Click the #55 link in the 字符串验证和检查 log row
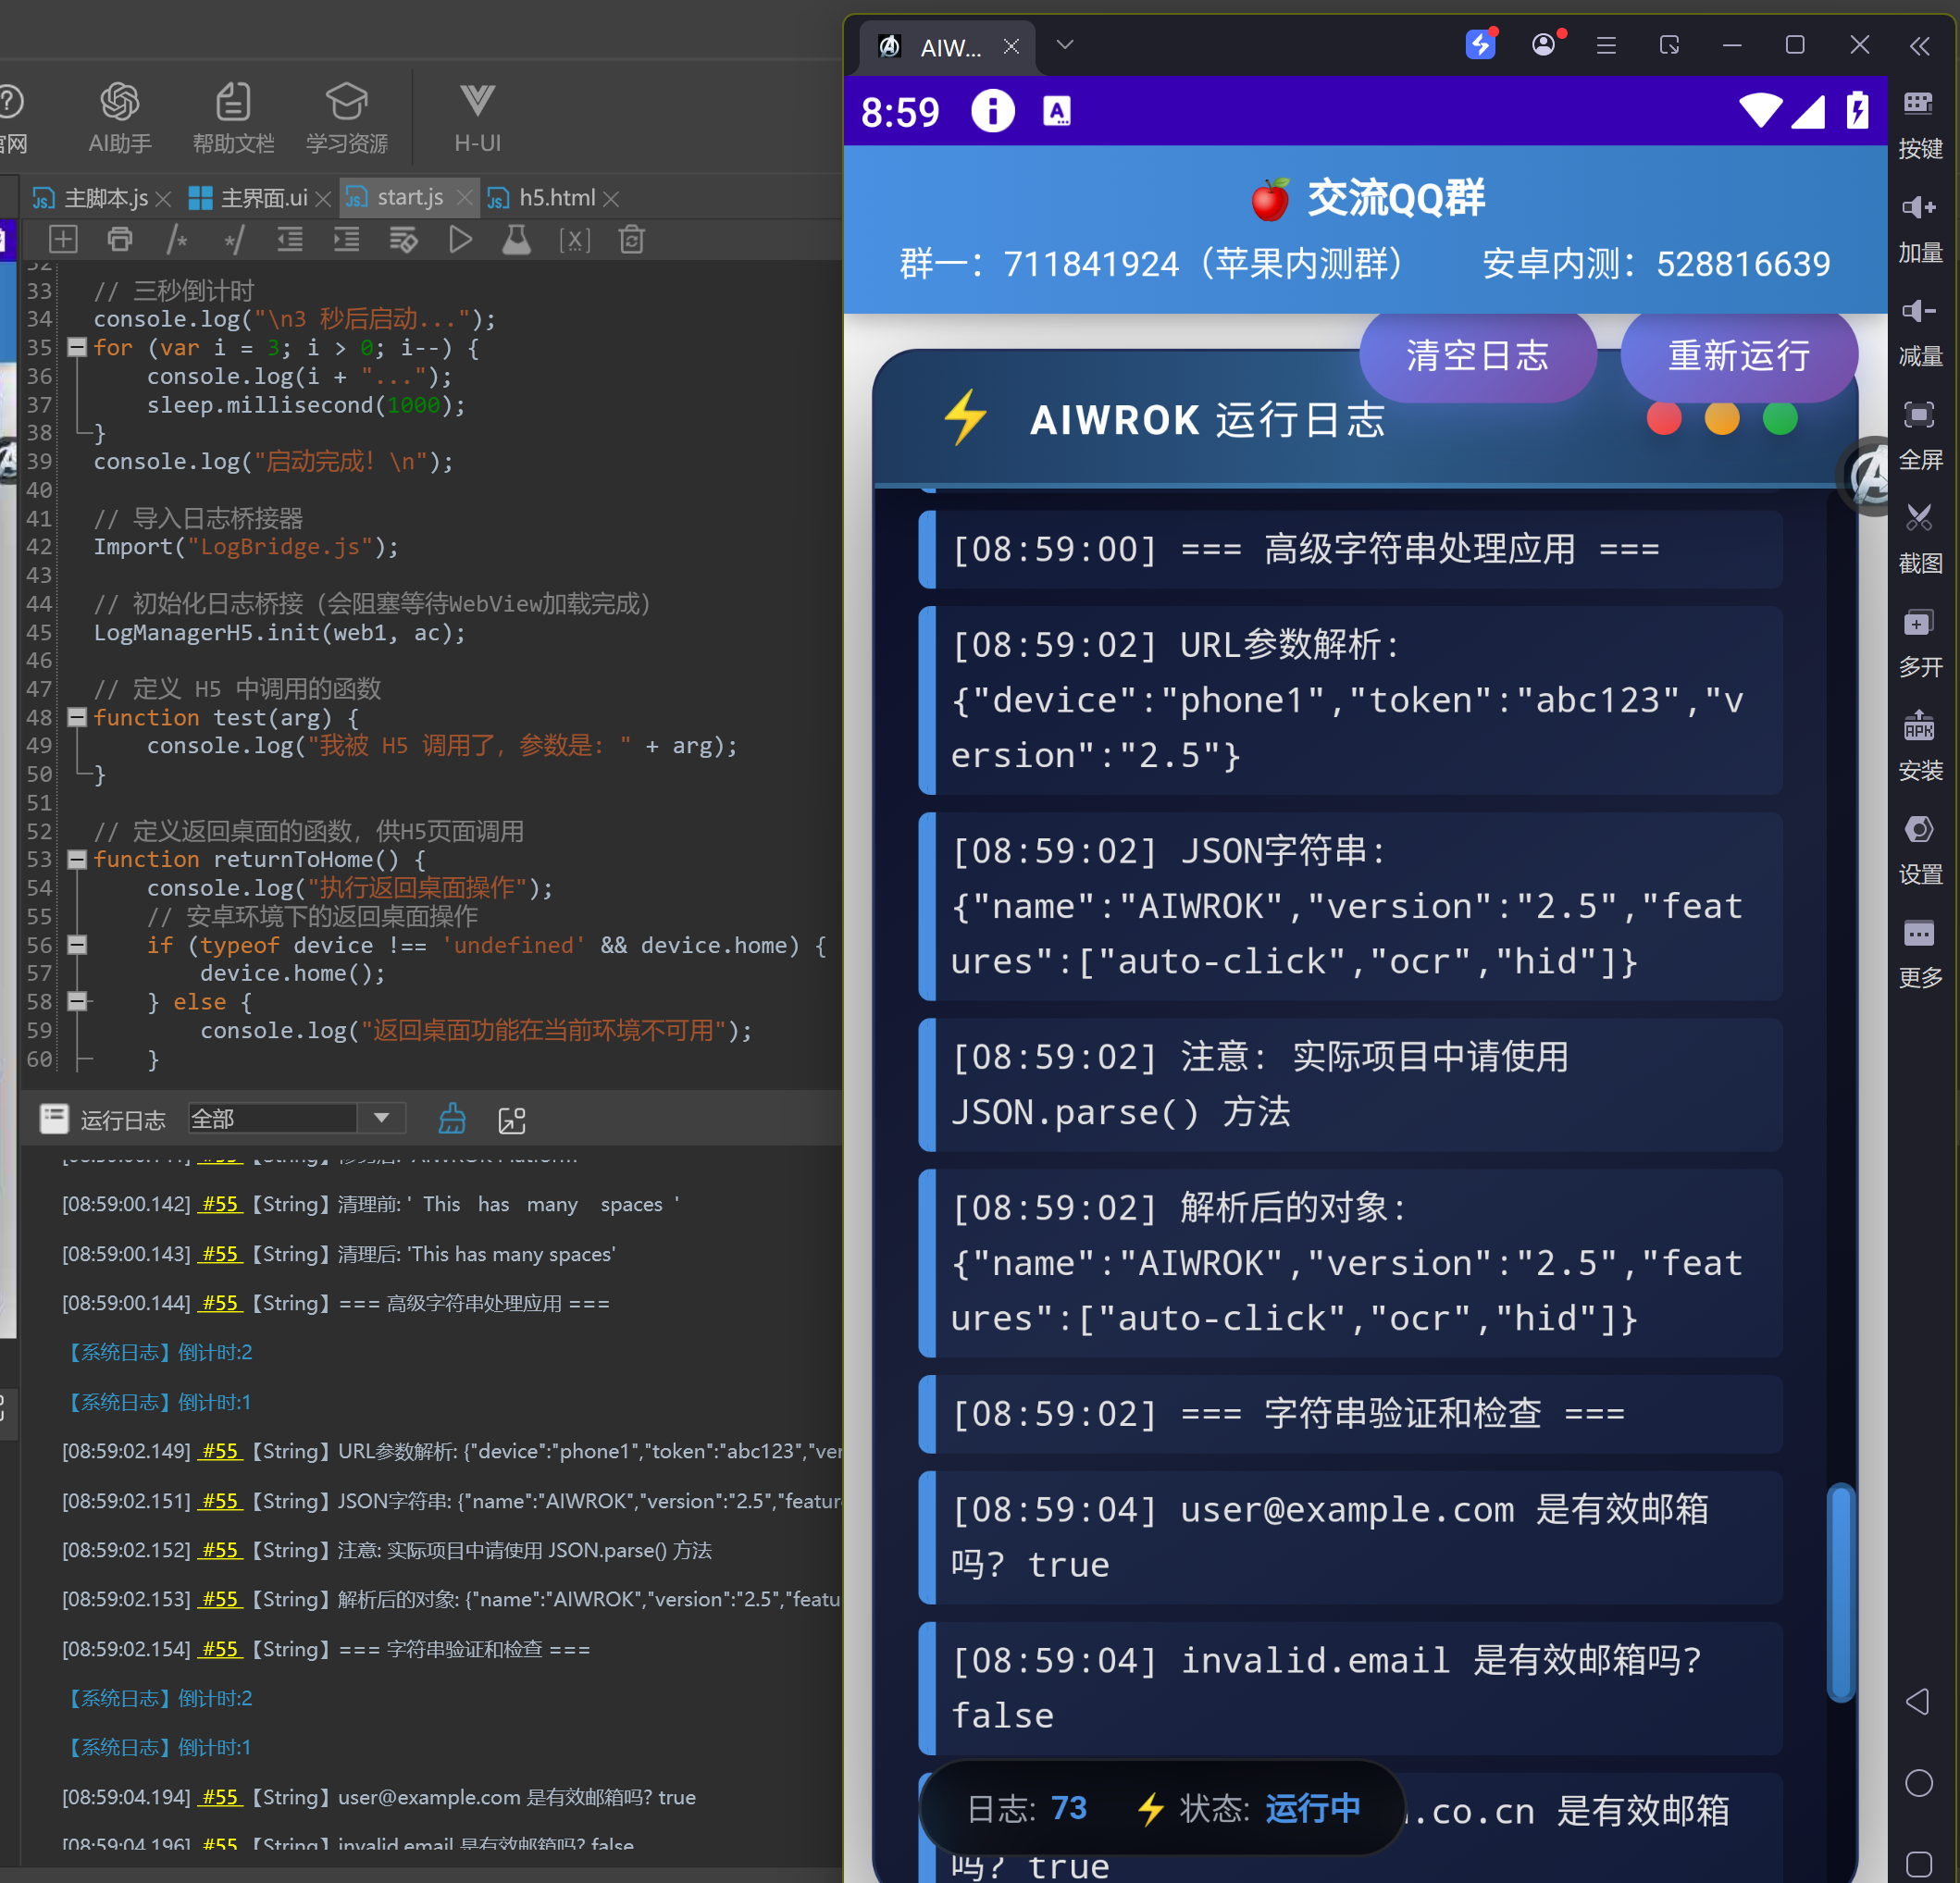The height and width of the screenshot is (1883, 1960). 220,1649
